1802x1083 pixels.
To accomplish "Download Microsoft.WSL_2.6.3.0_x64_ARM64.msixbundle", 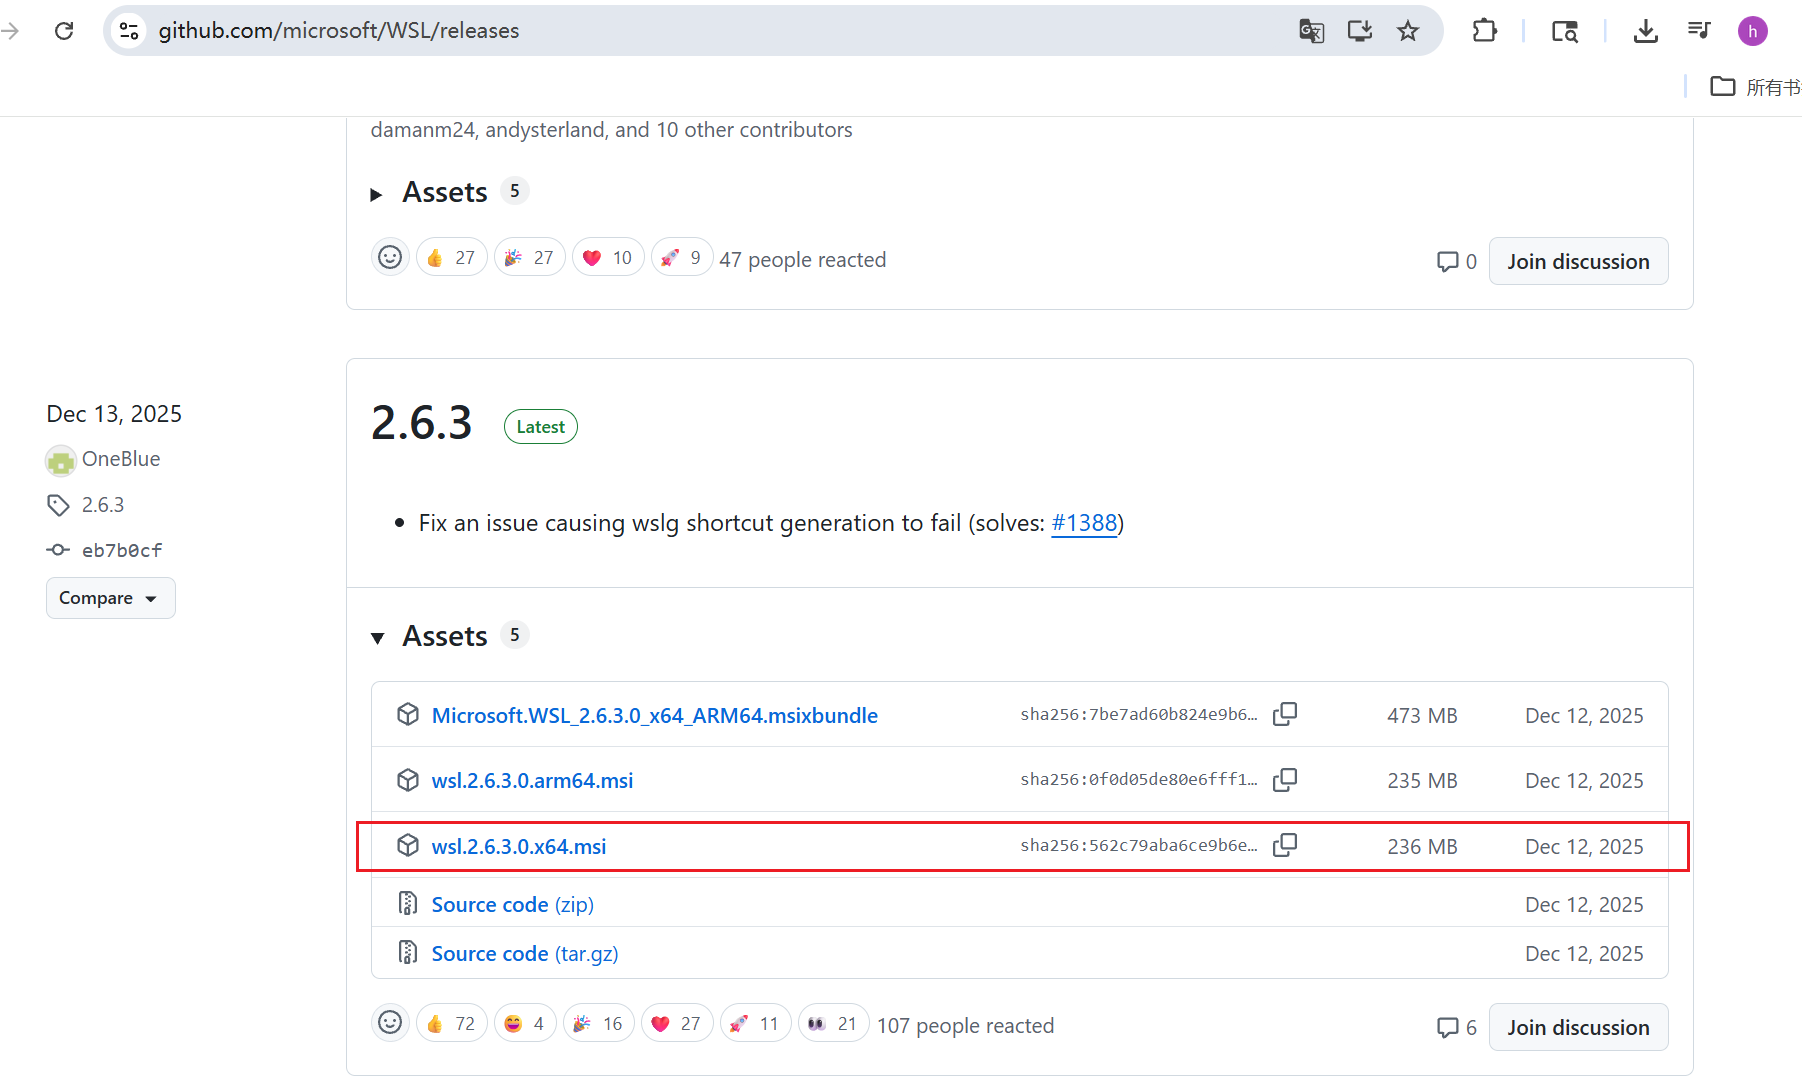I will coord(655,715).
